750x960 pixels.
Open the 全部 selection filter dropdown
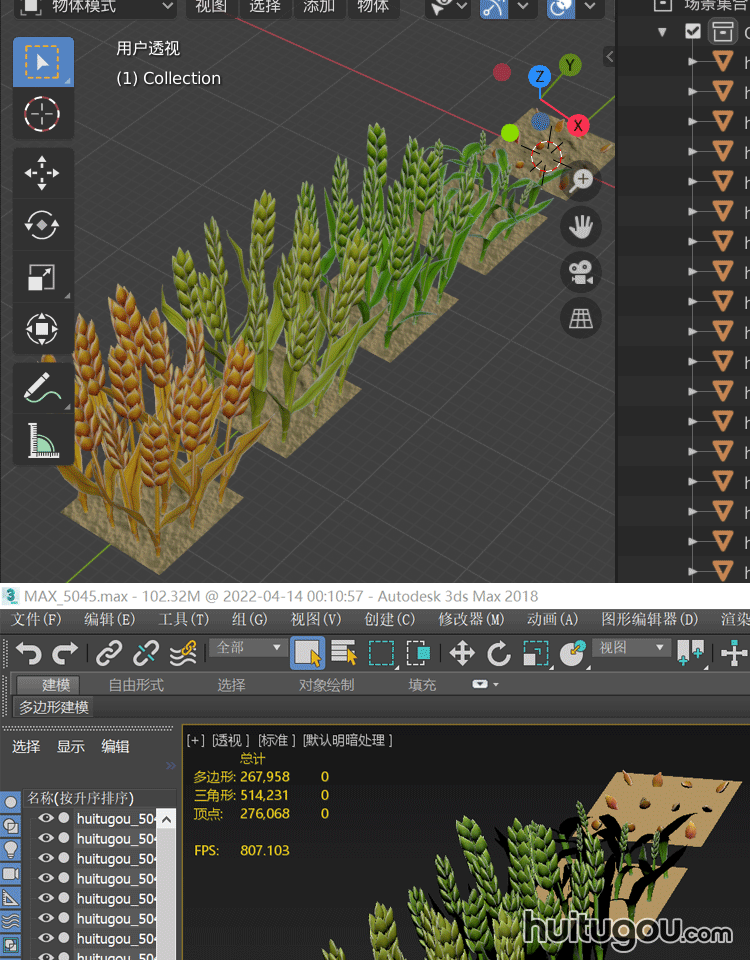[x=249, y=648]
